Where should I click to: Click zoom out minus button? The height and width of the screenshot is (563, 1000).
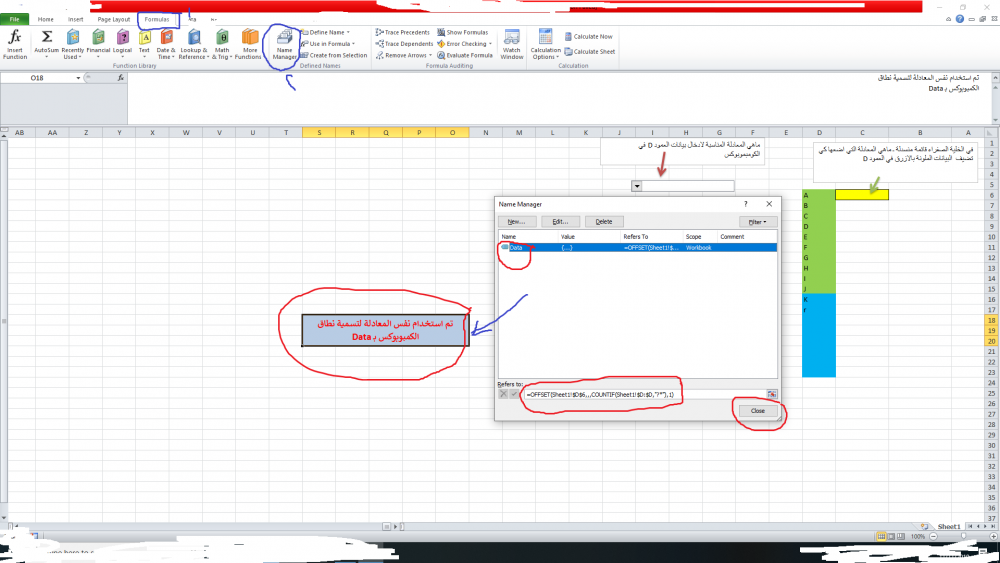click(933, 537)
